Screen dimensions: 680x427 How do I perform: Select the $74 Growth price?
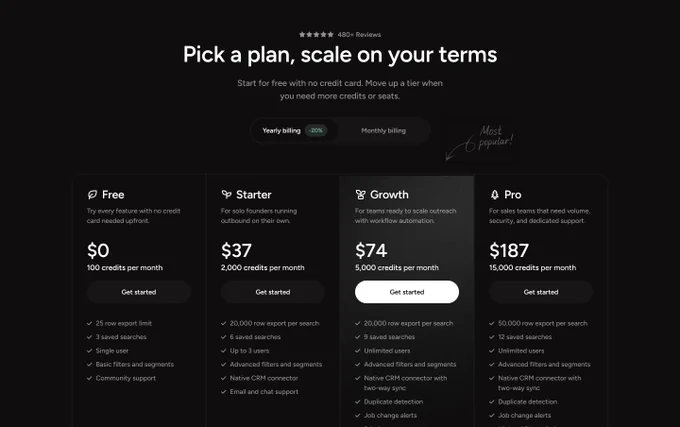pos(371,251)
